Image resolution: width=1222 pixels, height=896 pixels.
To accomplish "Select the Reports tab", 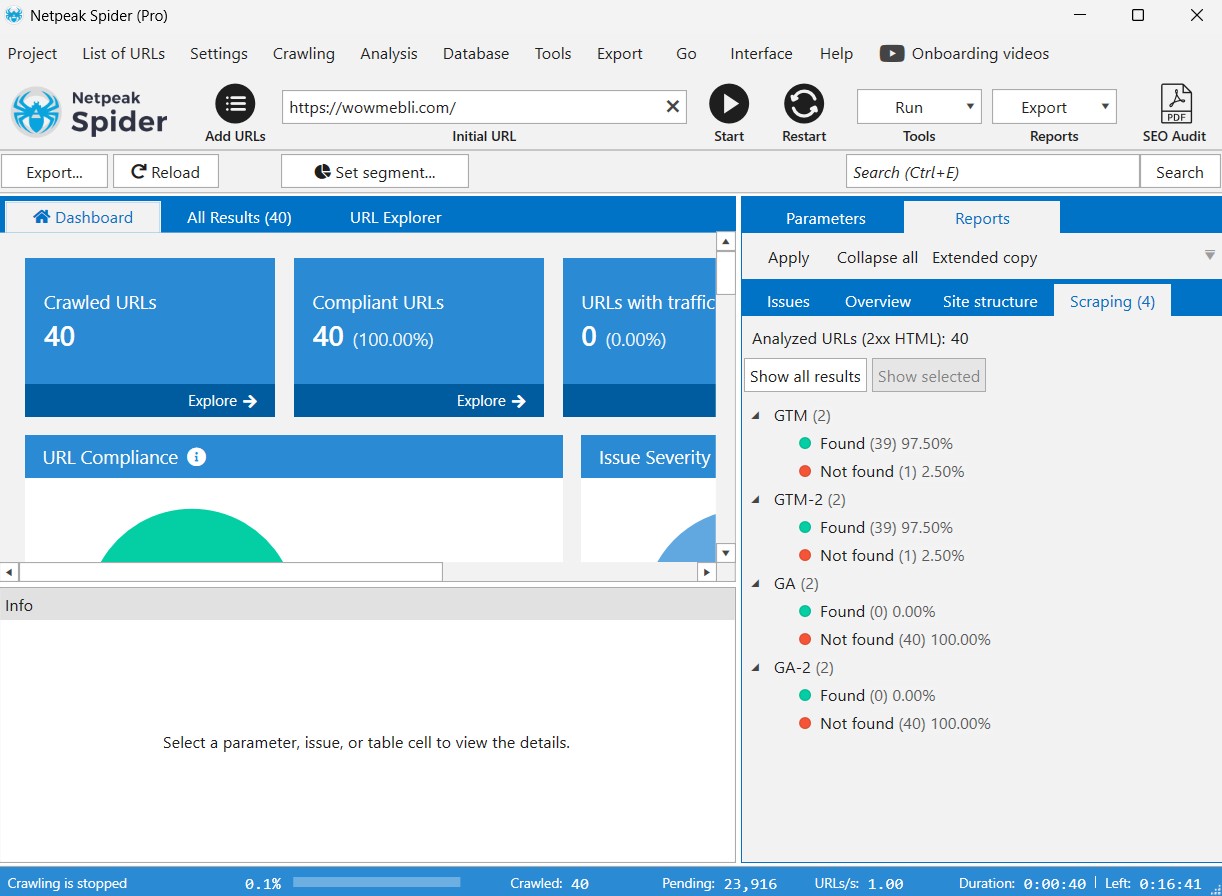I will point(982,218).
